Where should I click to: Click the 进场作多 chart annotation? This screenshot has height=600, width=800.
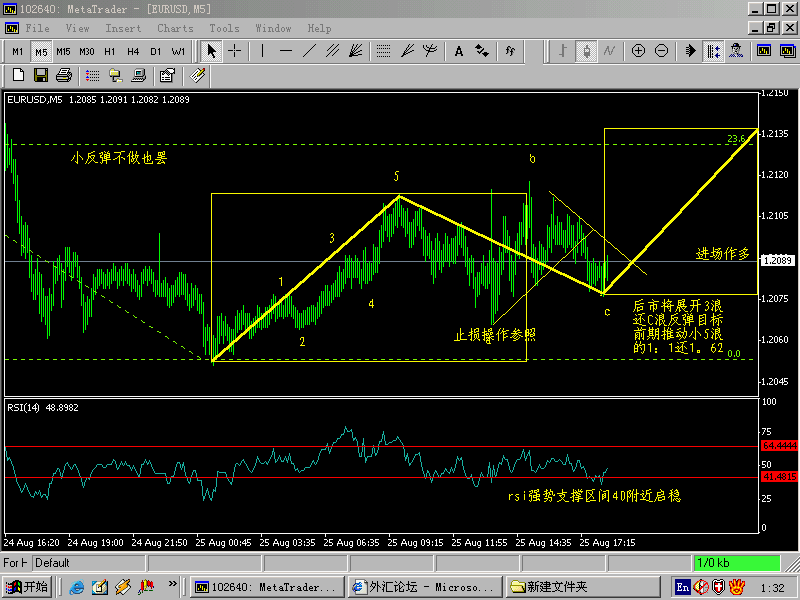click(722, 254)
